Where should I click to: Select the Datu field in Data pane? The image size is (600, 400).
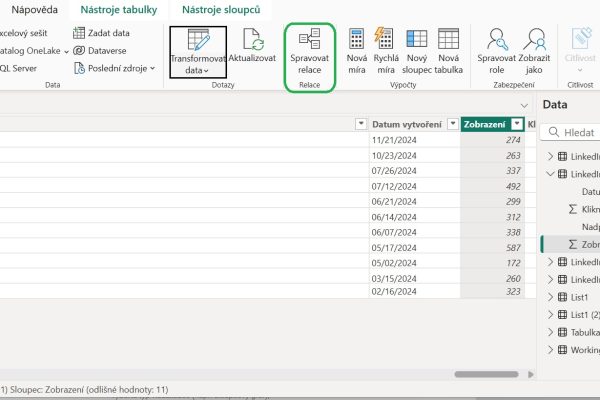click(x=590, y=192)
